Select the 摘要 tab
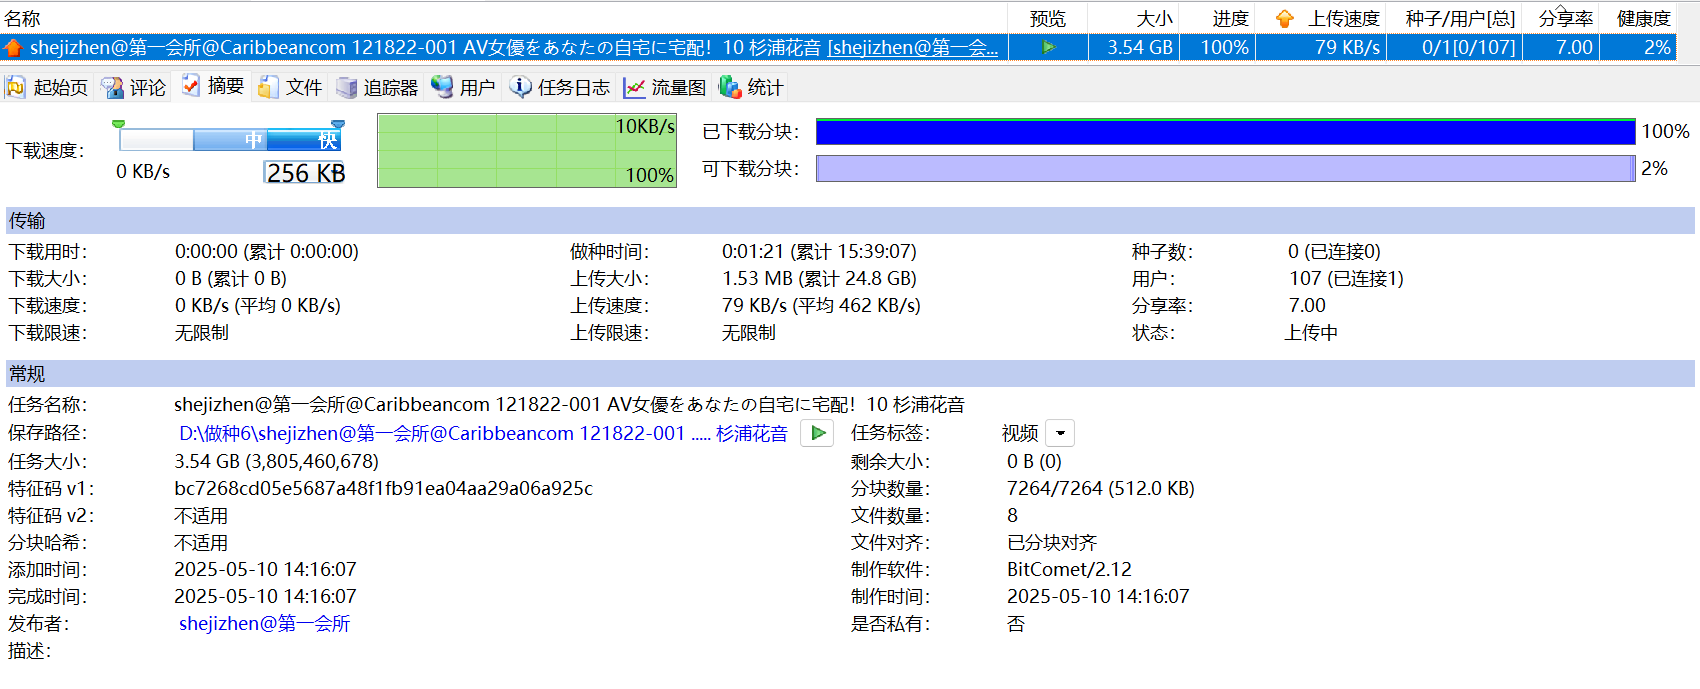Image resolution: width=1700 pixels, height=689 pixels. (x=212, y=87)
